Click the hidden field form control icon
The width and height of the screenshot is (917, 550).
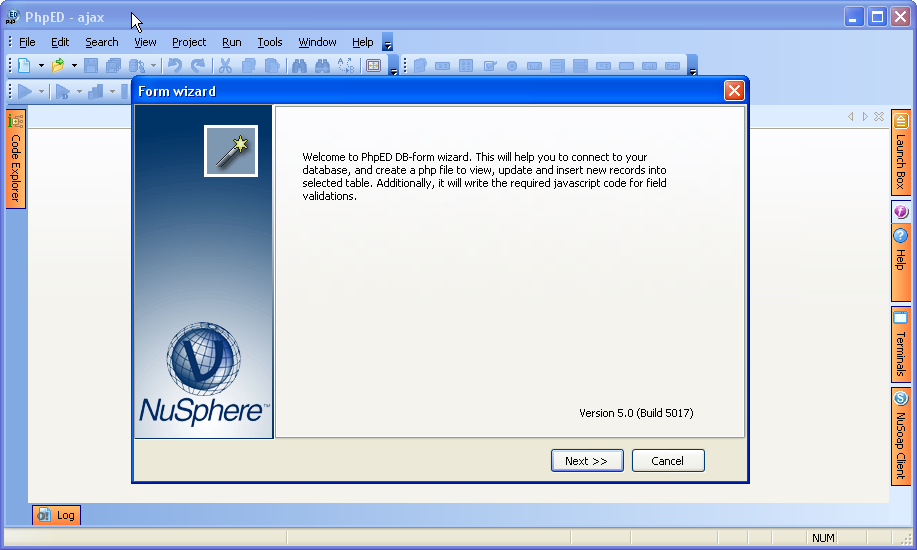click(535, 66)
